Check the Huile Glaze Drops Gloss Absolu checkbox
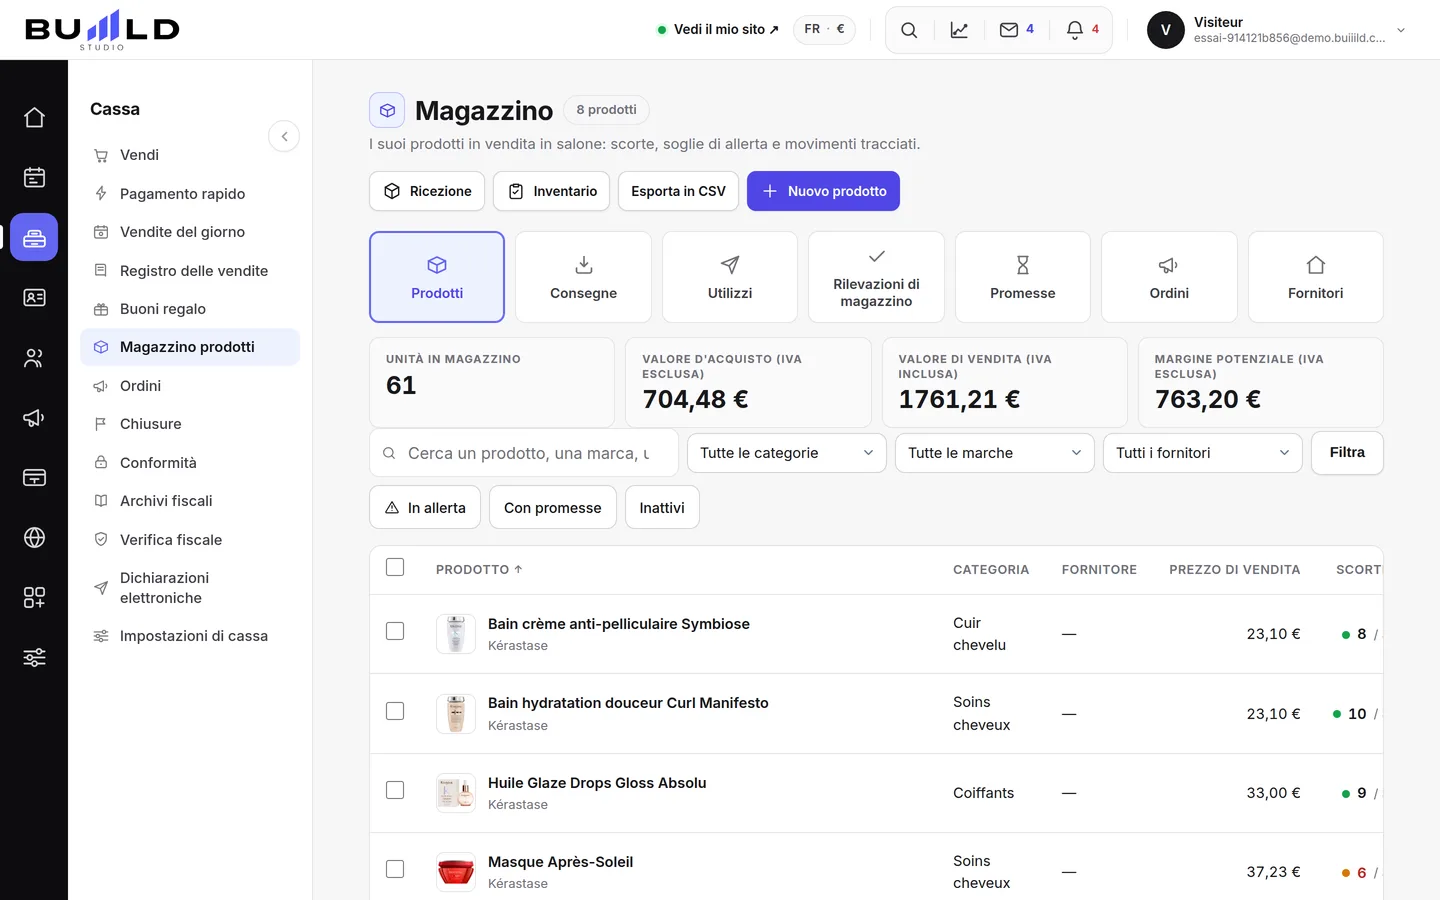This screenshot has height=900, width=1440. coord(395,790)
